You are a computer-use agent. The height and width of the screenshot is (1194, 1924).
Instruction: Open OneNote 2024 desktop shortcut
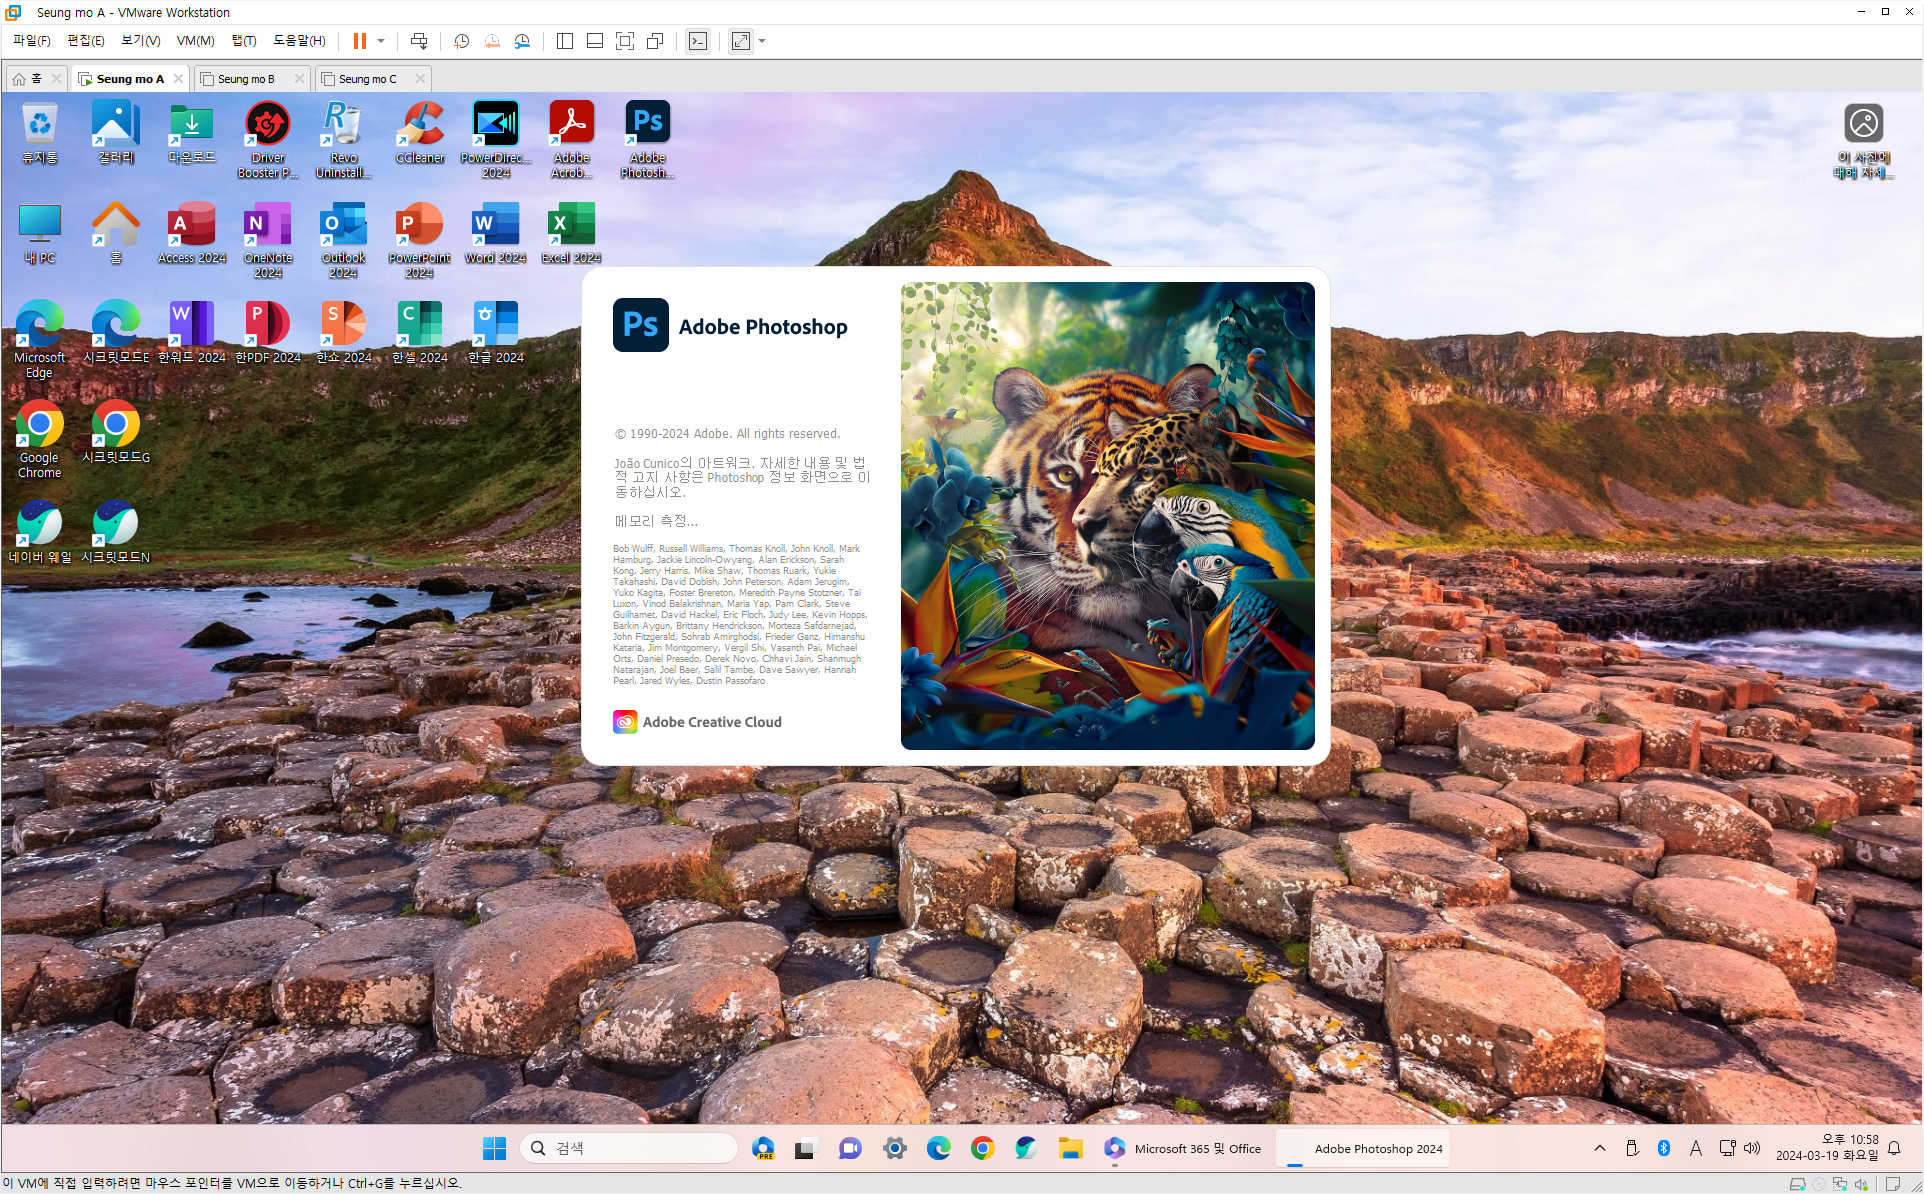267,240
